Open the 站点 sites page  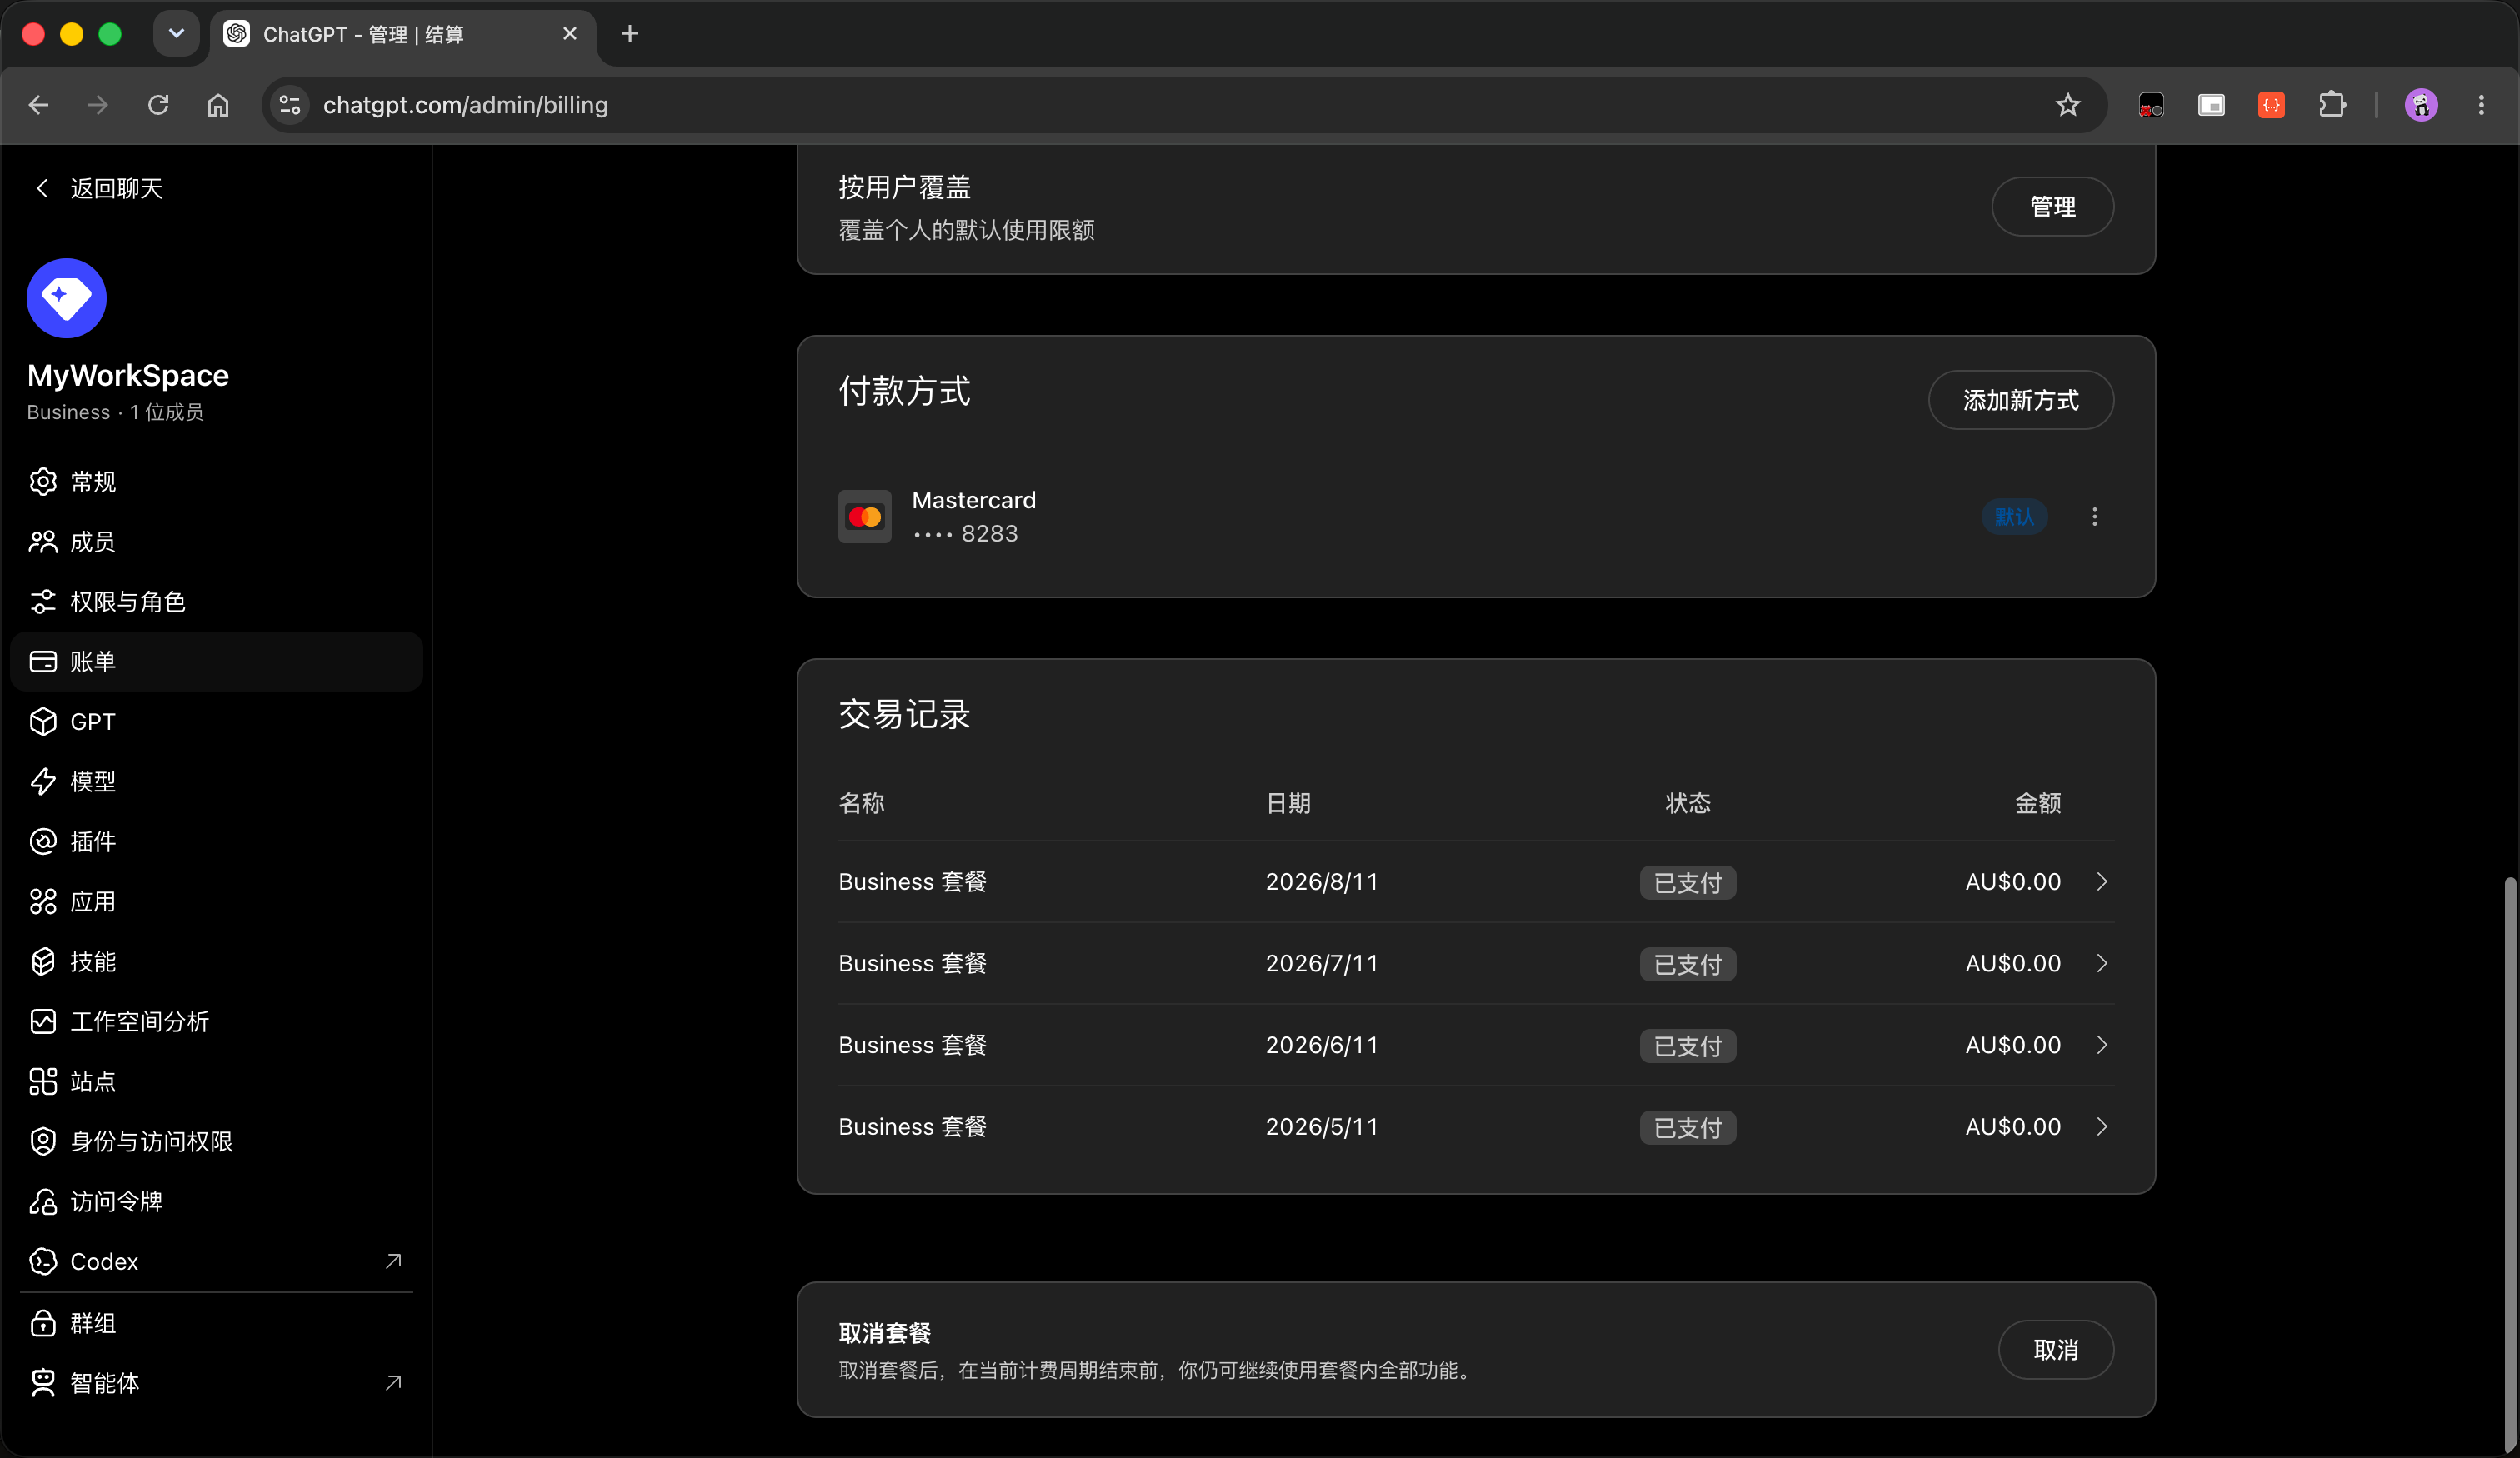pyautogui.click(x=216, y=1082)
